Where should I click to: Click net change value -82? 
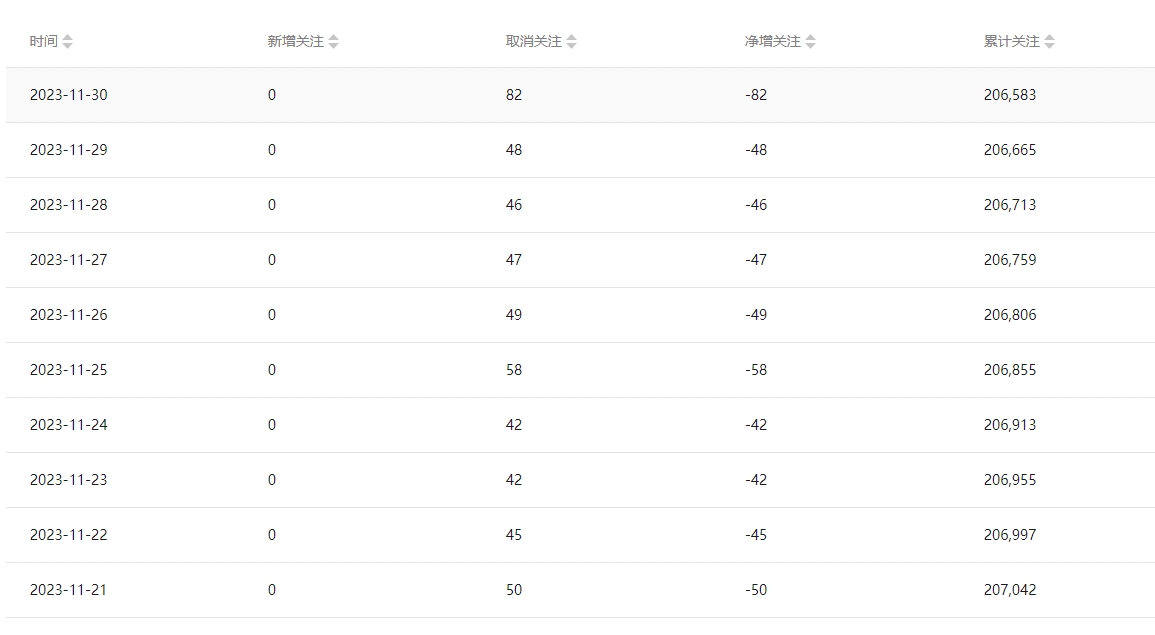[x=756, y=95]
